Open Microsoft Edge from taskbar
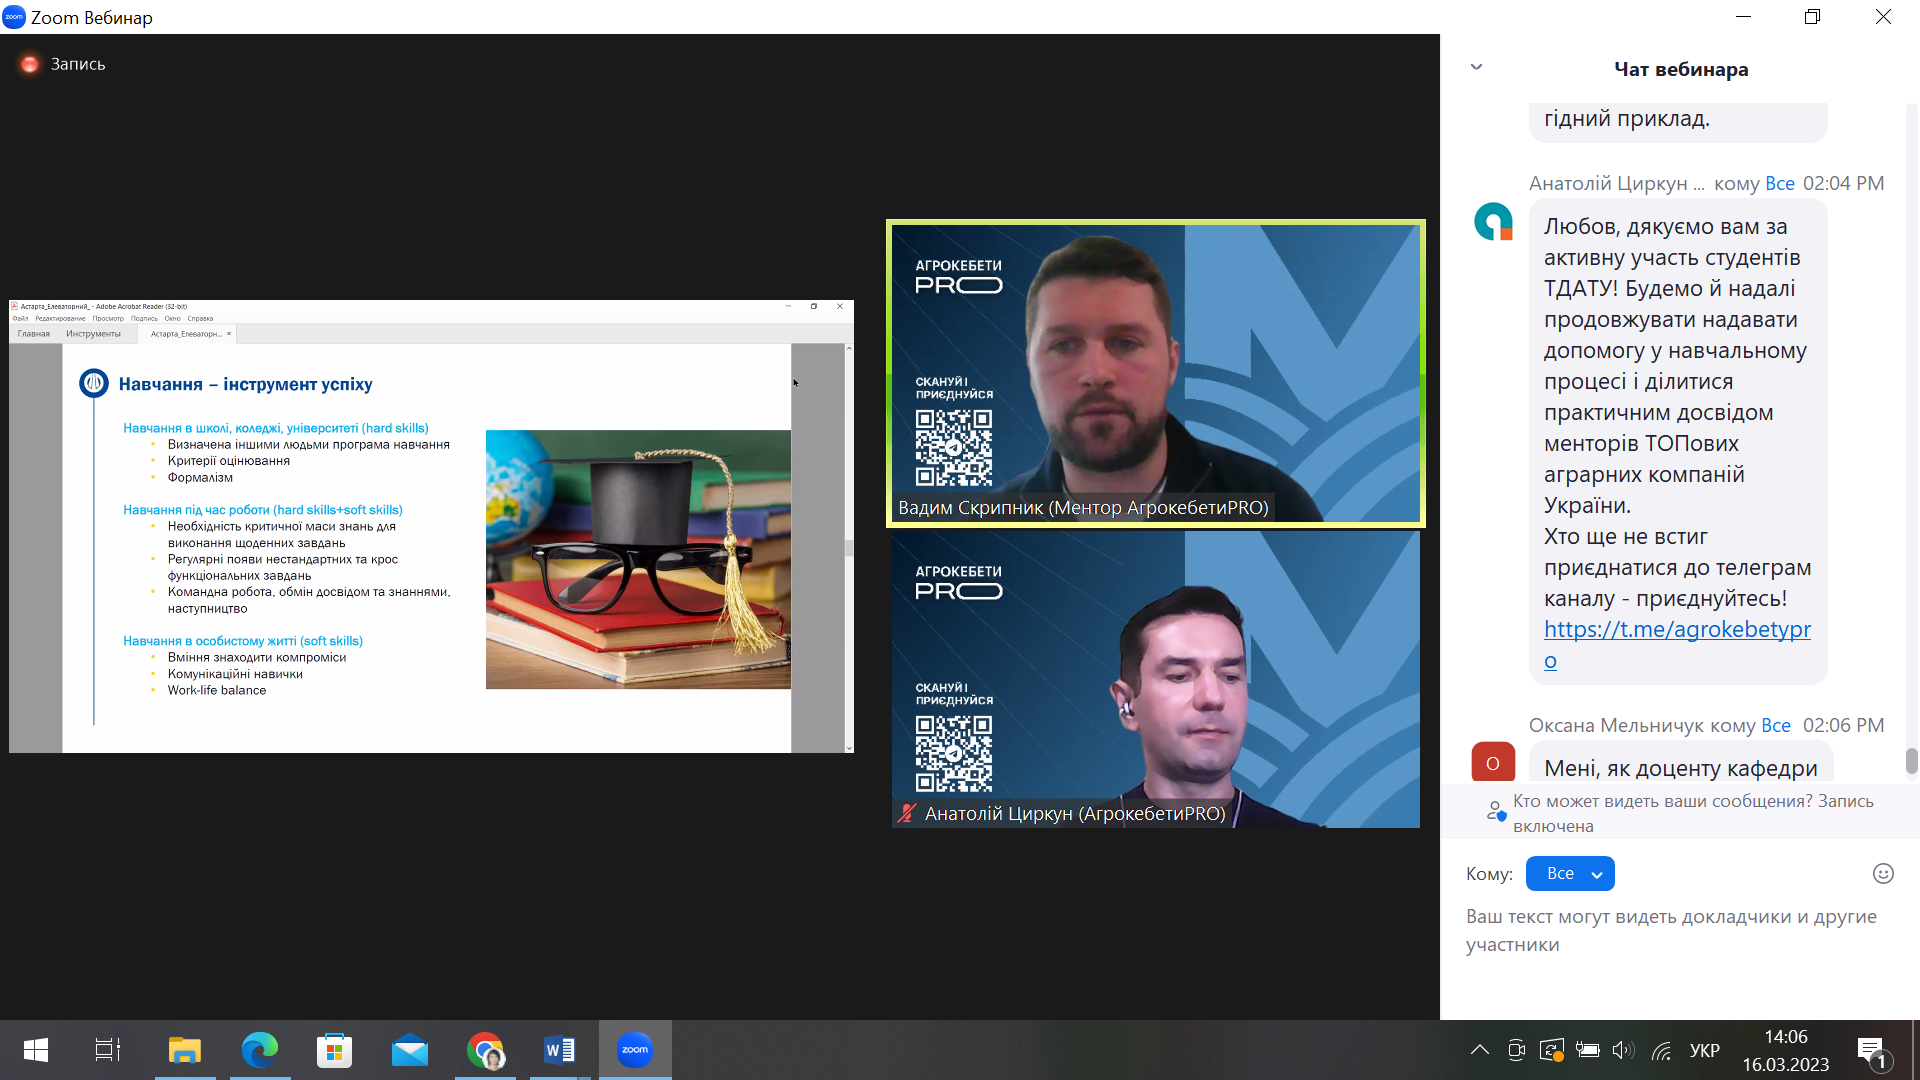 pos(260,1050)
